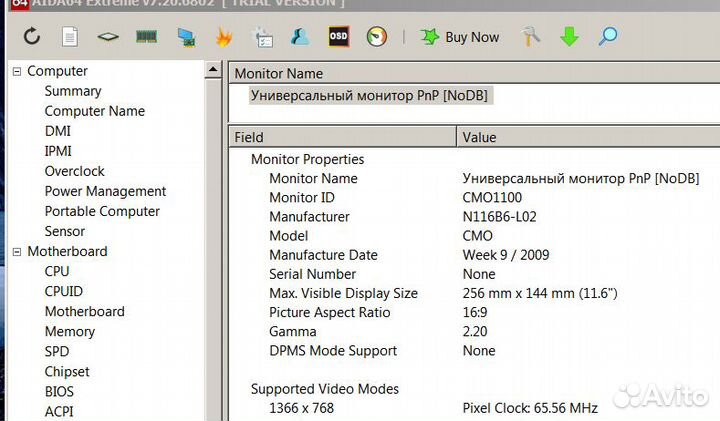720x421 pixels.
Task: Open the Sensor page
Action: (65, 231)
